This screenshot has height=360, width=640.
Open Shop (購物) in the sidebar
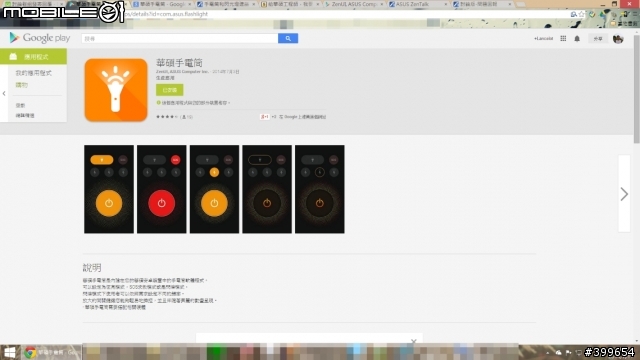point(22,85)
